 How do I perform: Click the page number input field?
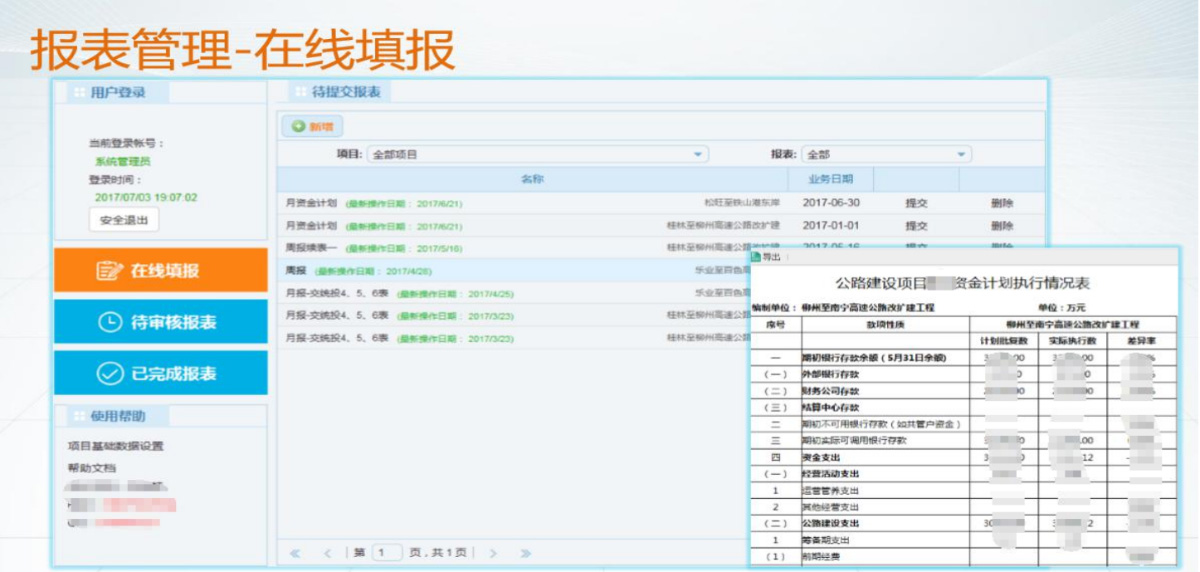(386, 552)
